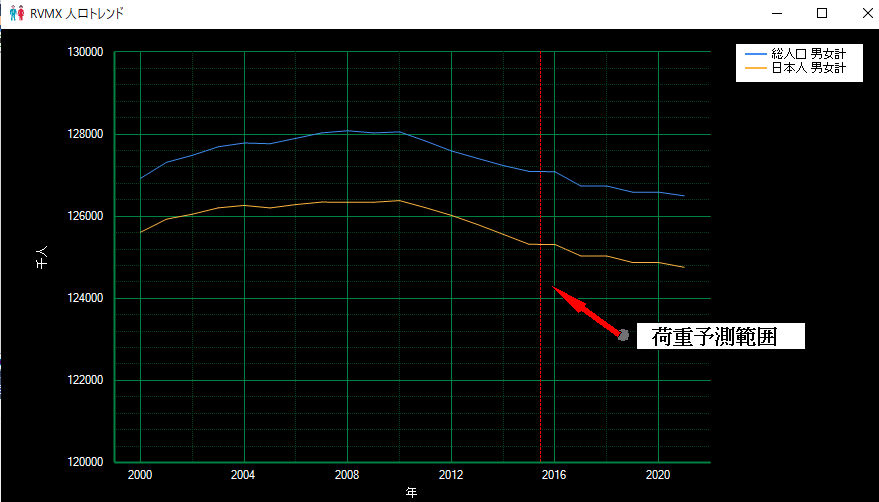Click the 年 x-axis title
The image size is (879, 502).
coord(411,492)
